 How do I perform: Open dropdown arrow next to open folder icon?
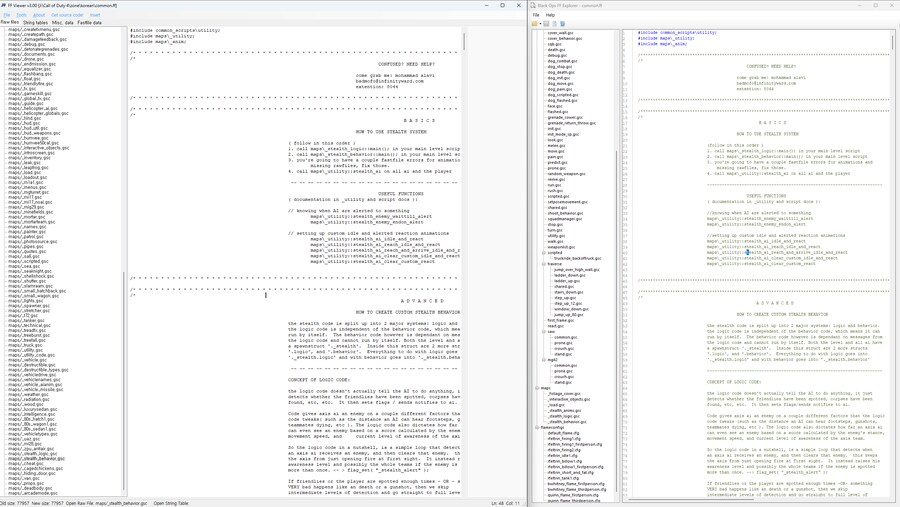click(541, 24)
